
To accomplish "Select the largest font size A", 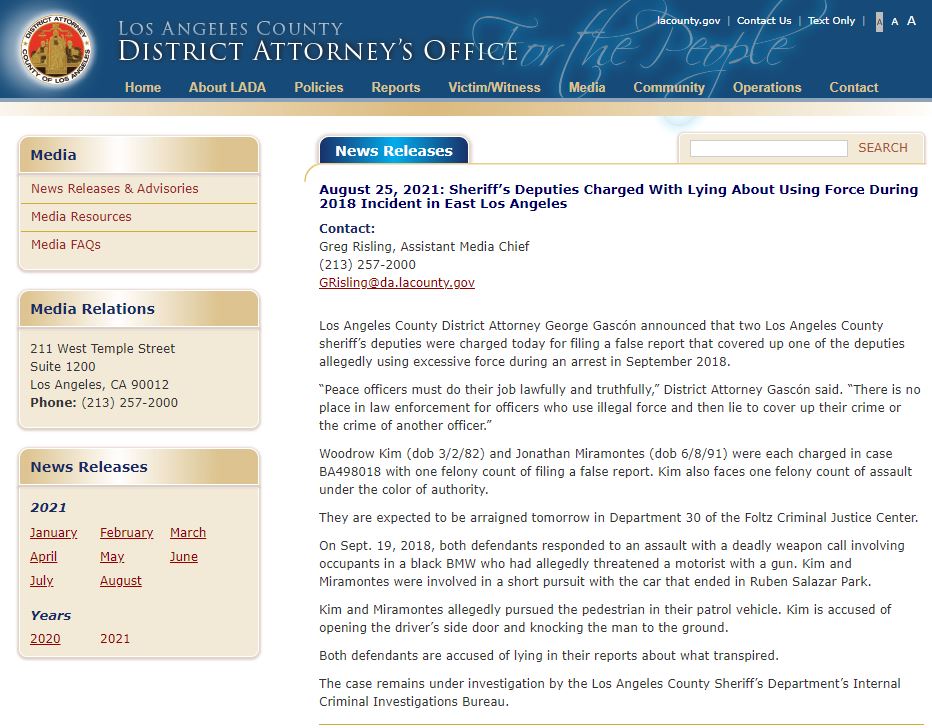I will [x=911, y=21].
